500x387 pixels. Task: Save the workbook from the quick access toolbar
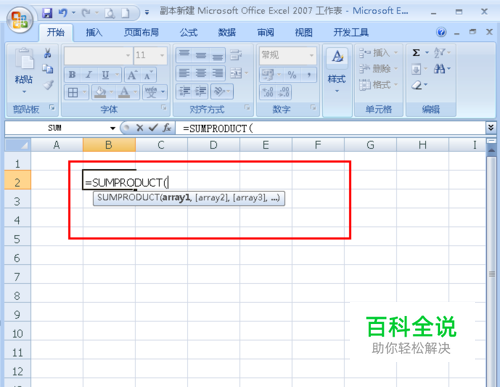(x=47, y=13)
